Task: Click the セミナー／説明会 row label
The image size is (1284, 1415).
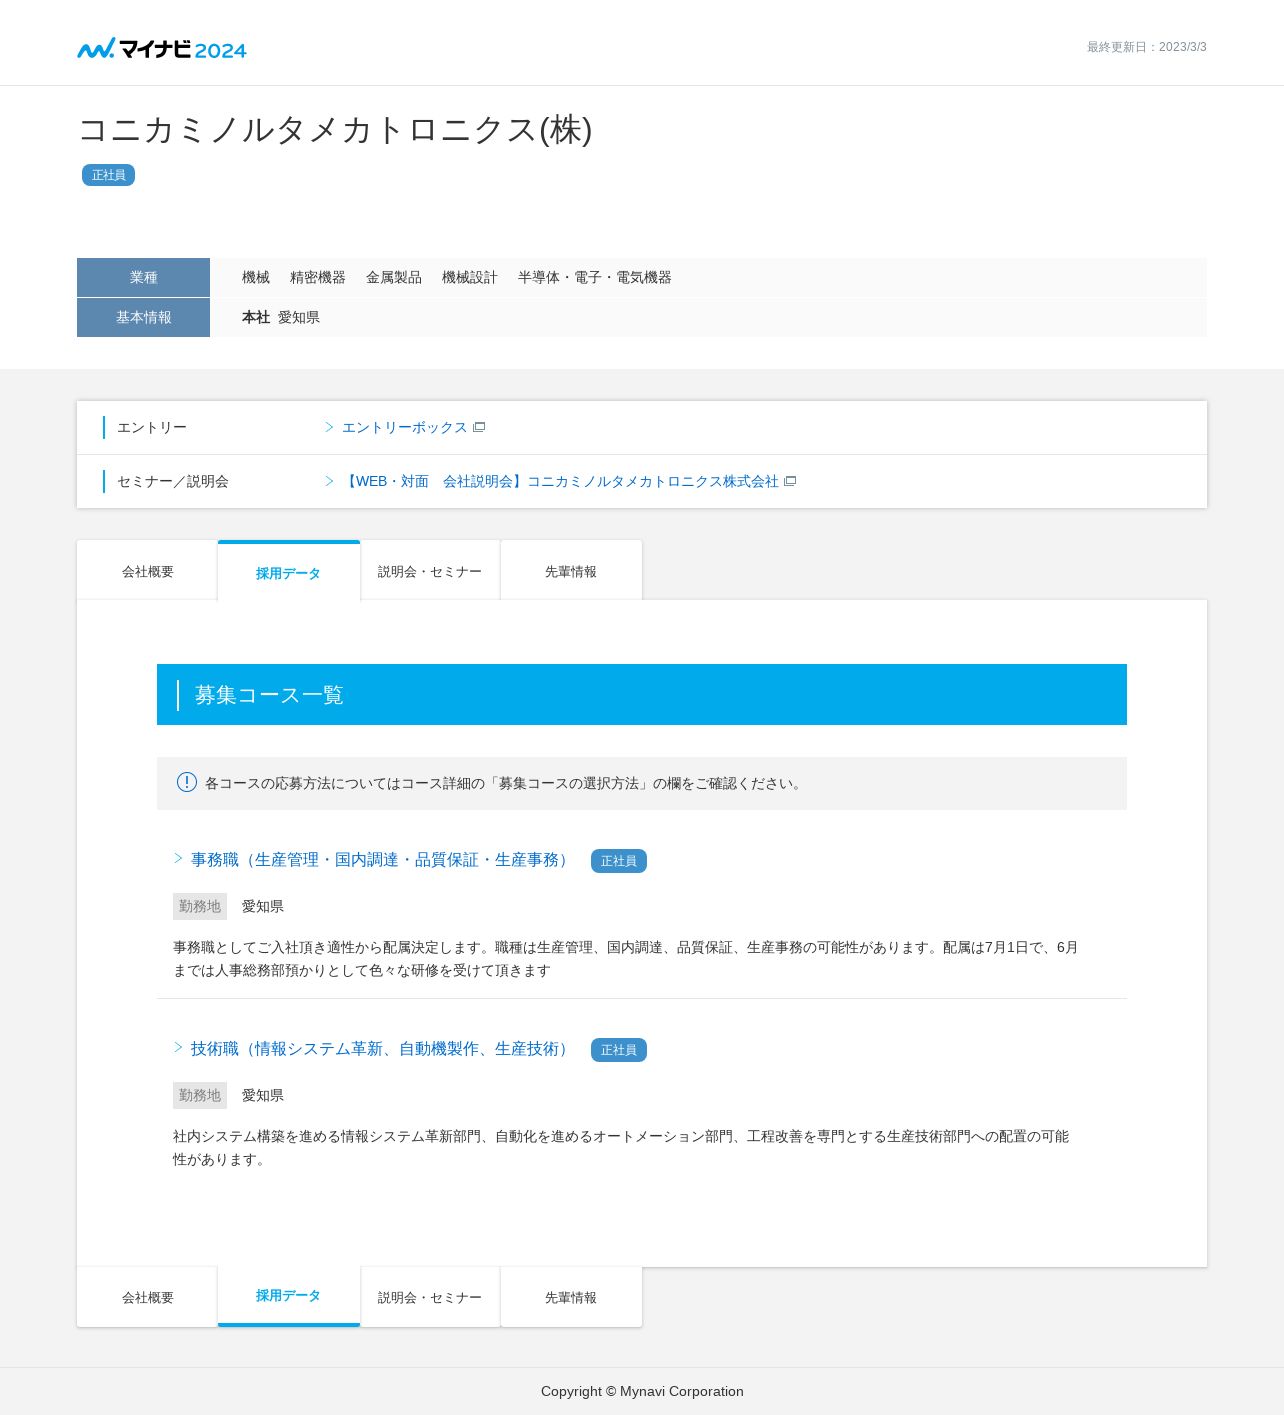Action: point(173,481)
